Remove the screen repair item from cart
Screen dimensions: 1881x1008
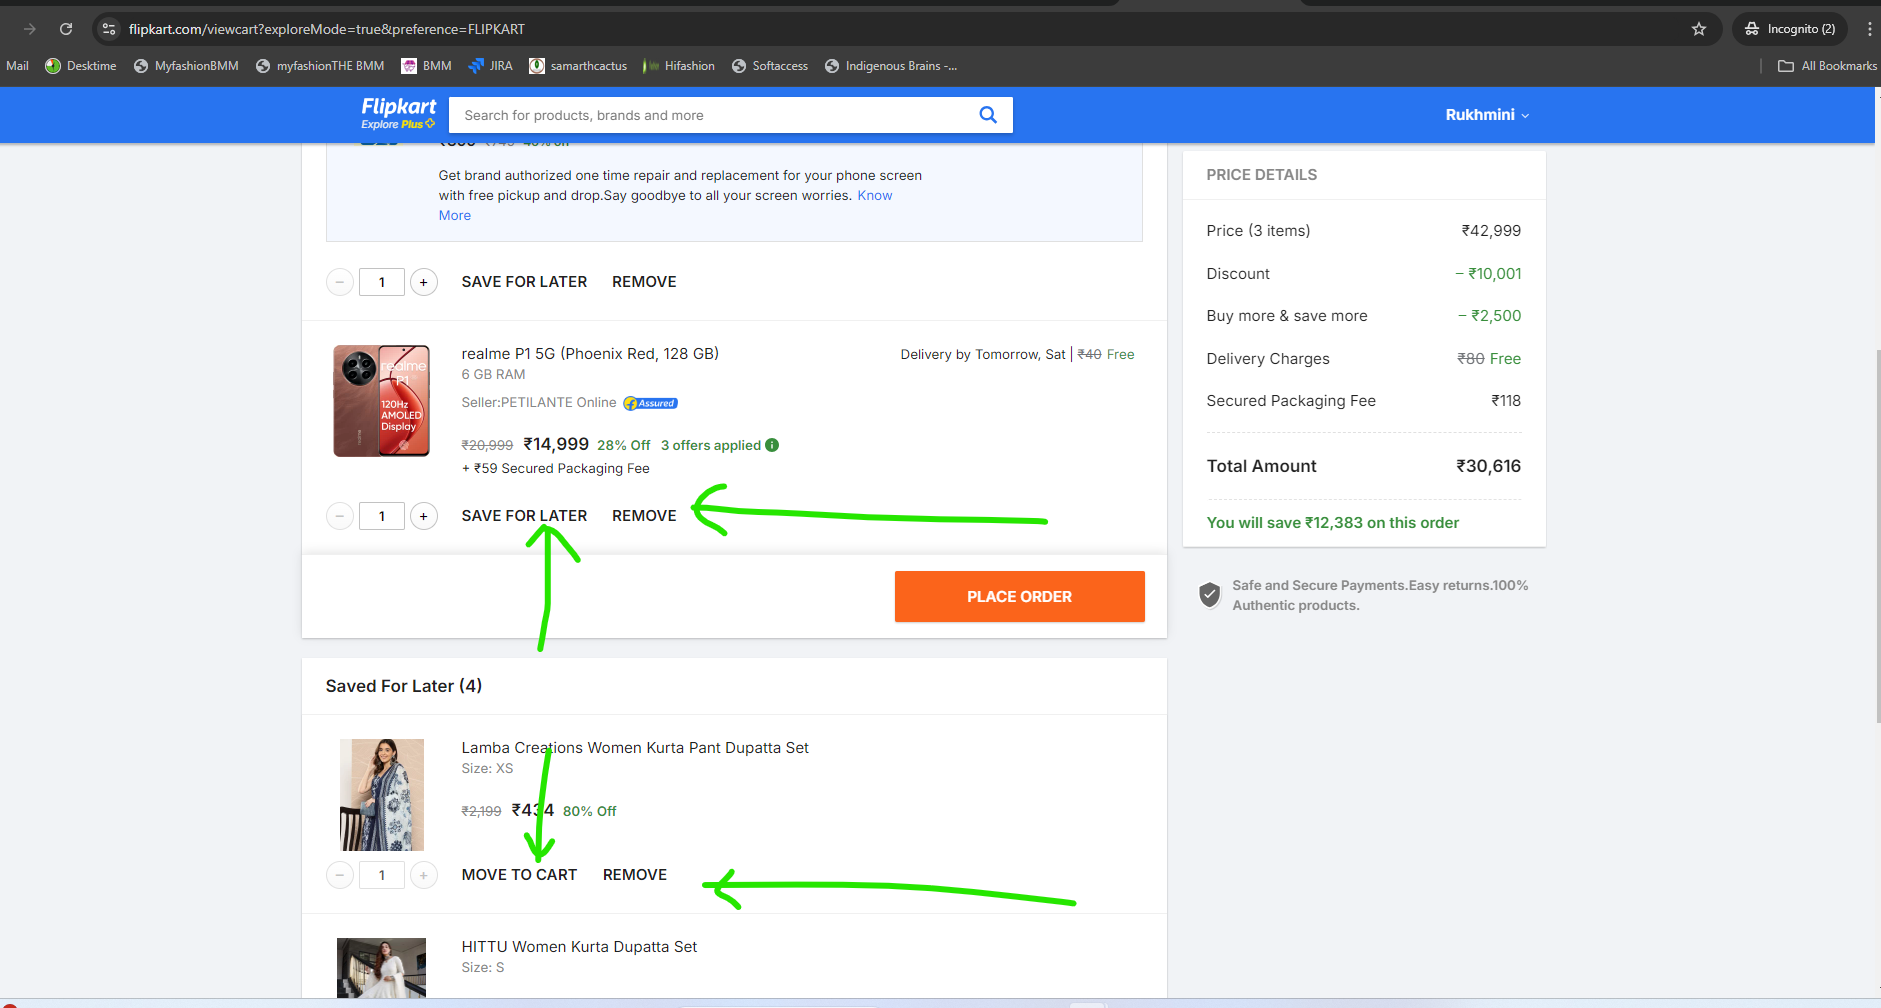point(644,282)
